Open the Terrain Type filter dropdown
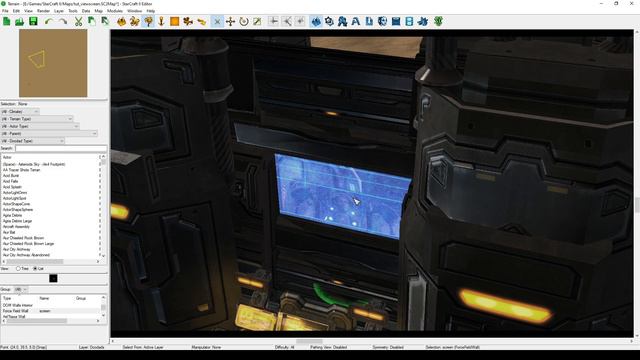640x360 pixels. pyautogui.click(x=37, y=119)
